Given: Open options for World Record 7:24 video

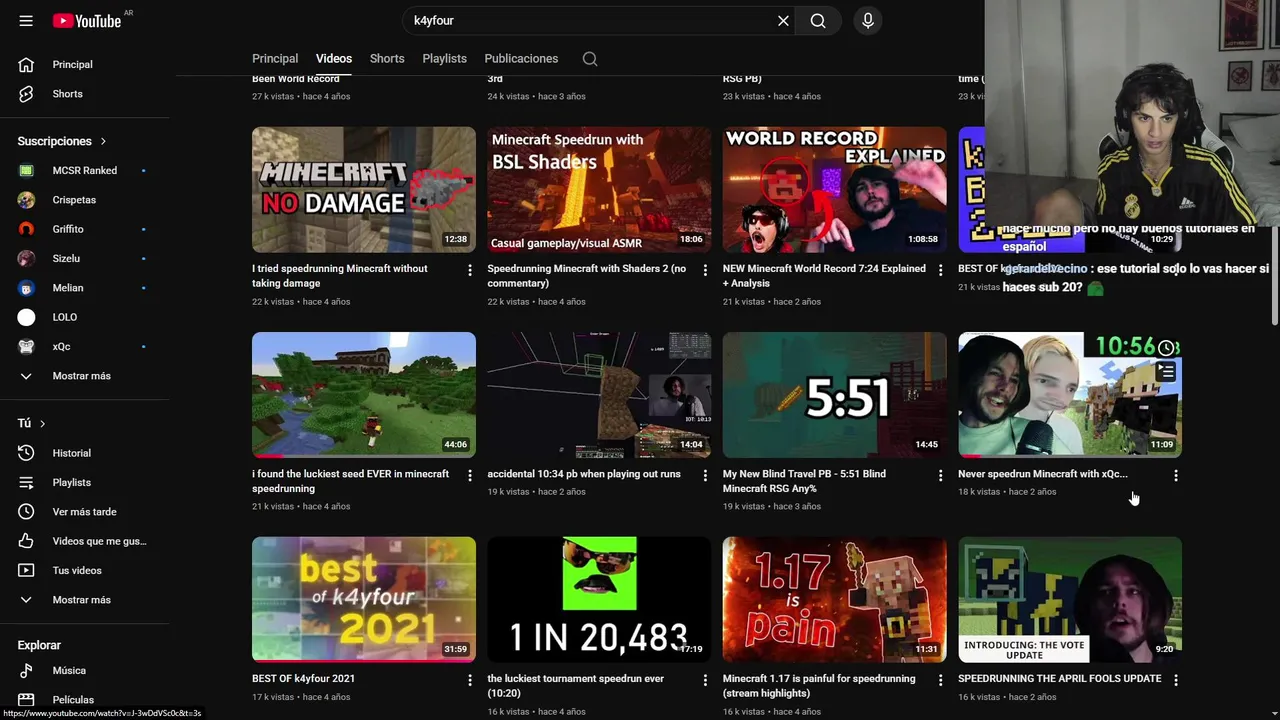Looking at the screenshot, I should click(x=940, y=270).
